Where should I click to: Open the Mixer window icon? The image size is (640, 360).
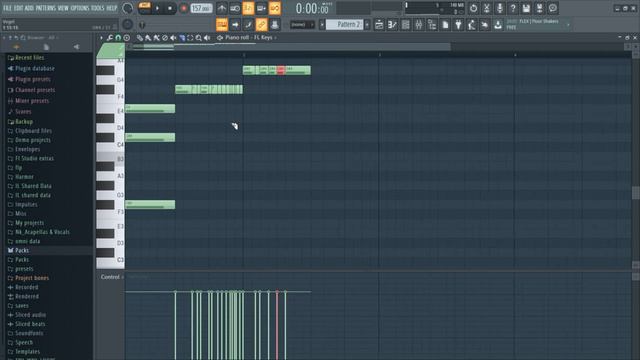pos(419,24)
